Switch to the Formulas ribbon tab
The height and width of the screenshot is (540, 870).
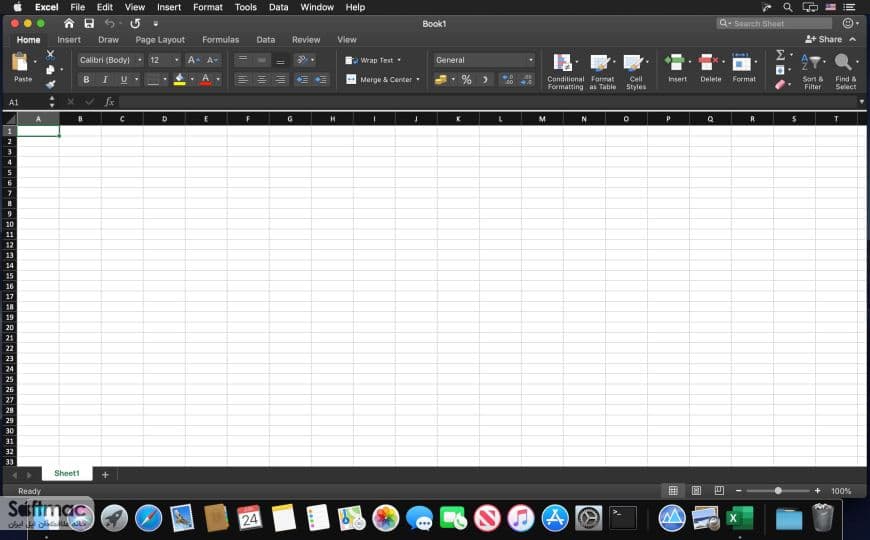click(x=220, y=40)
